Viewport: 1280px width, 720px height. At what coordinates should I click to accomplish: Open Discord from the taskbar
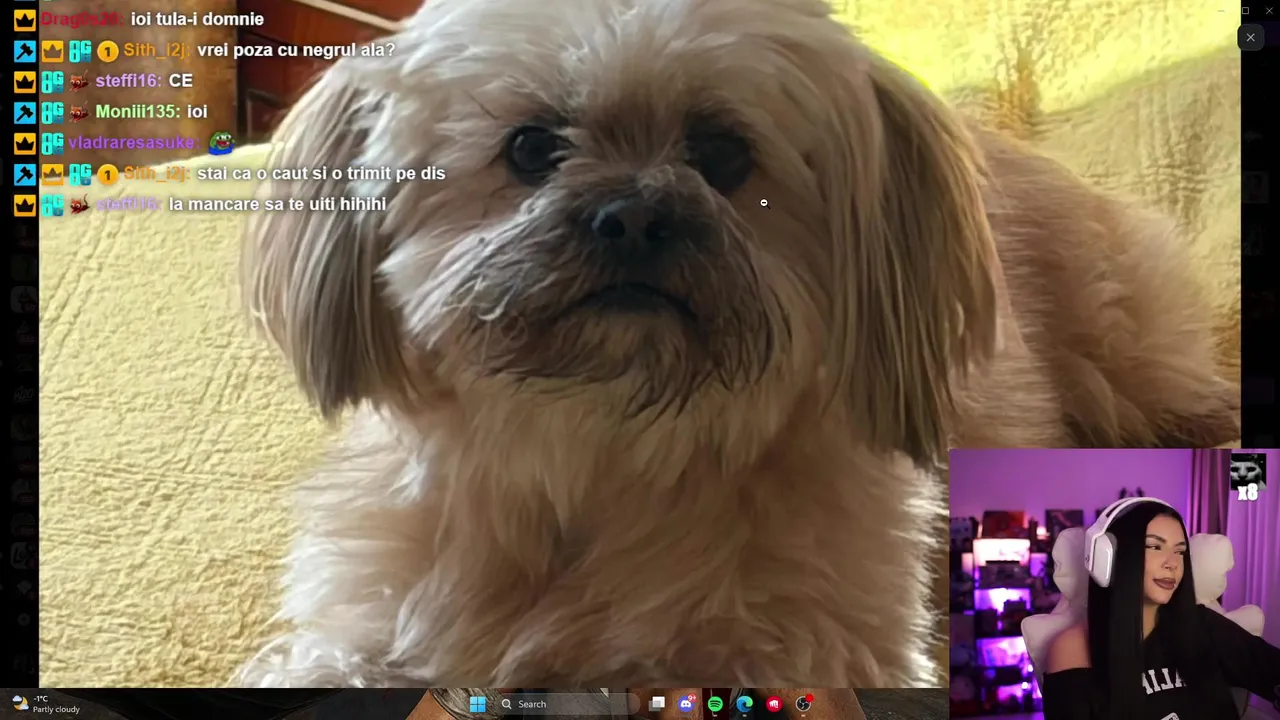point(686,704)
